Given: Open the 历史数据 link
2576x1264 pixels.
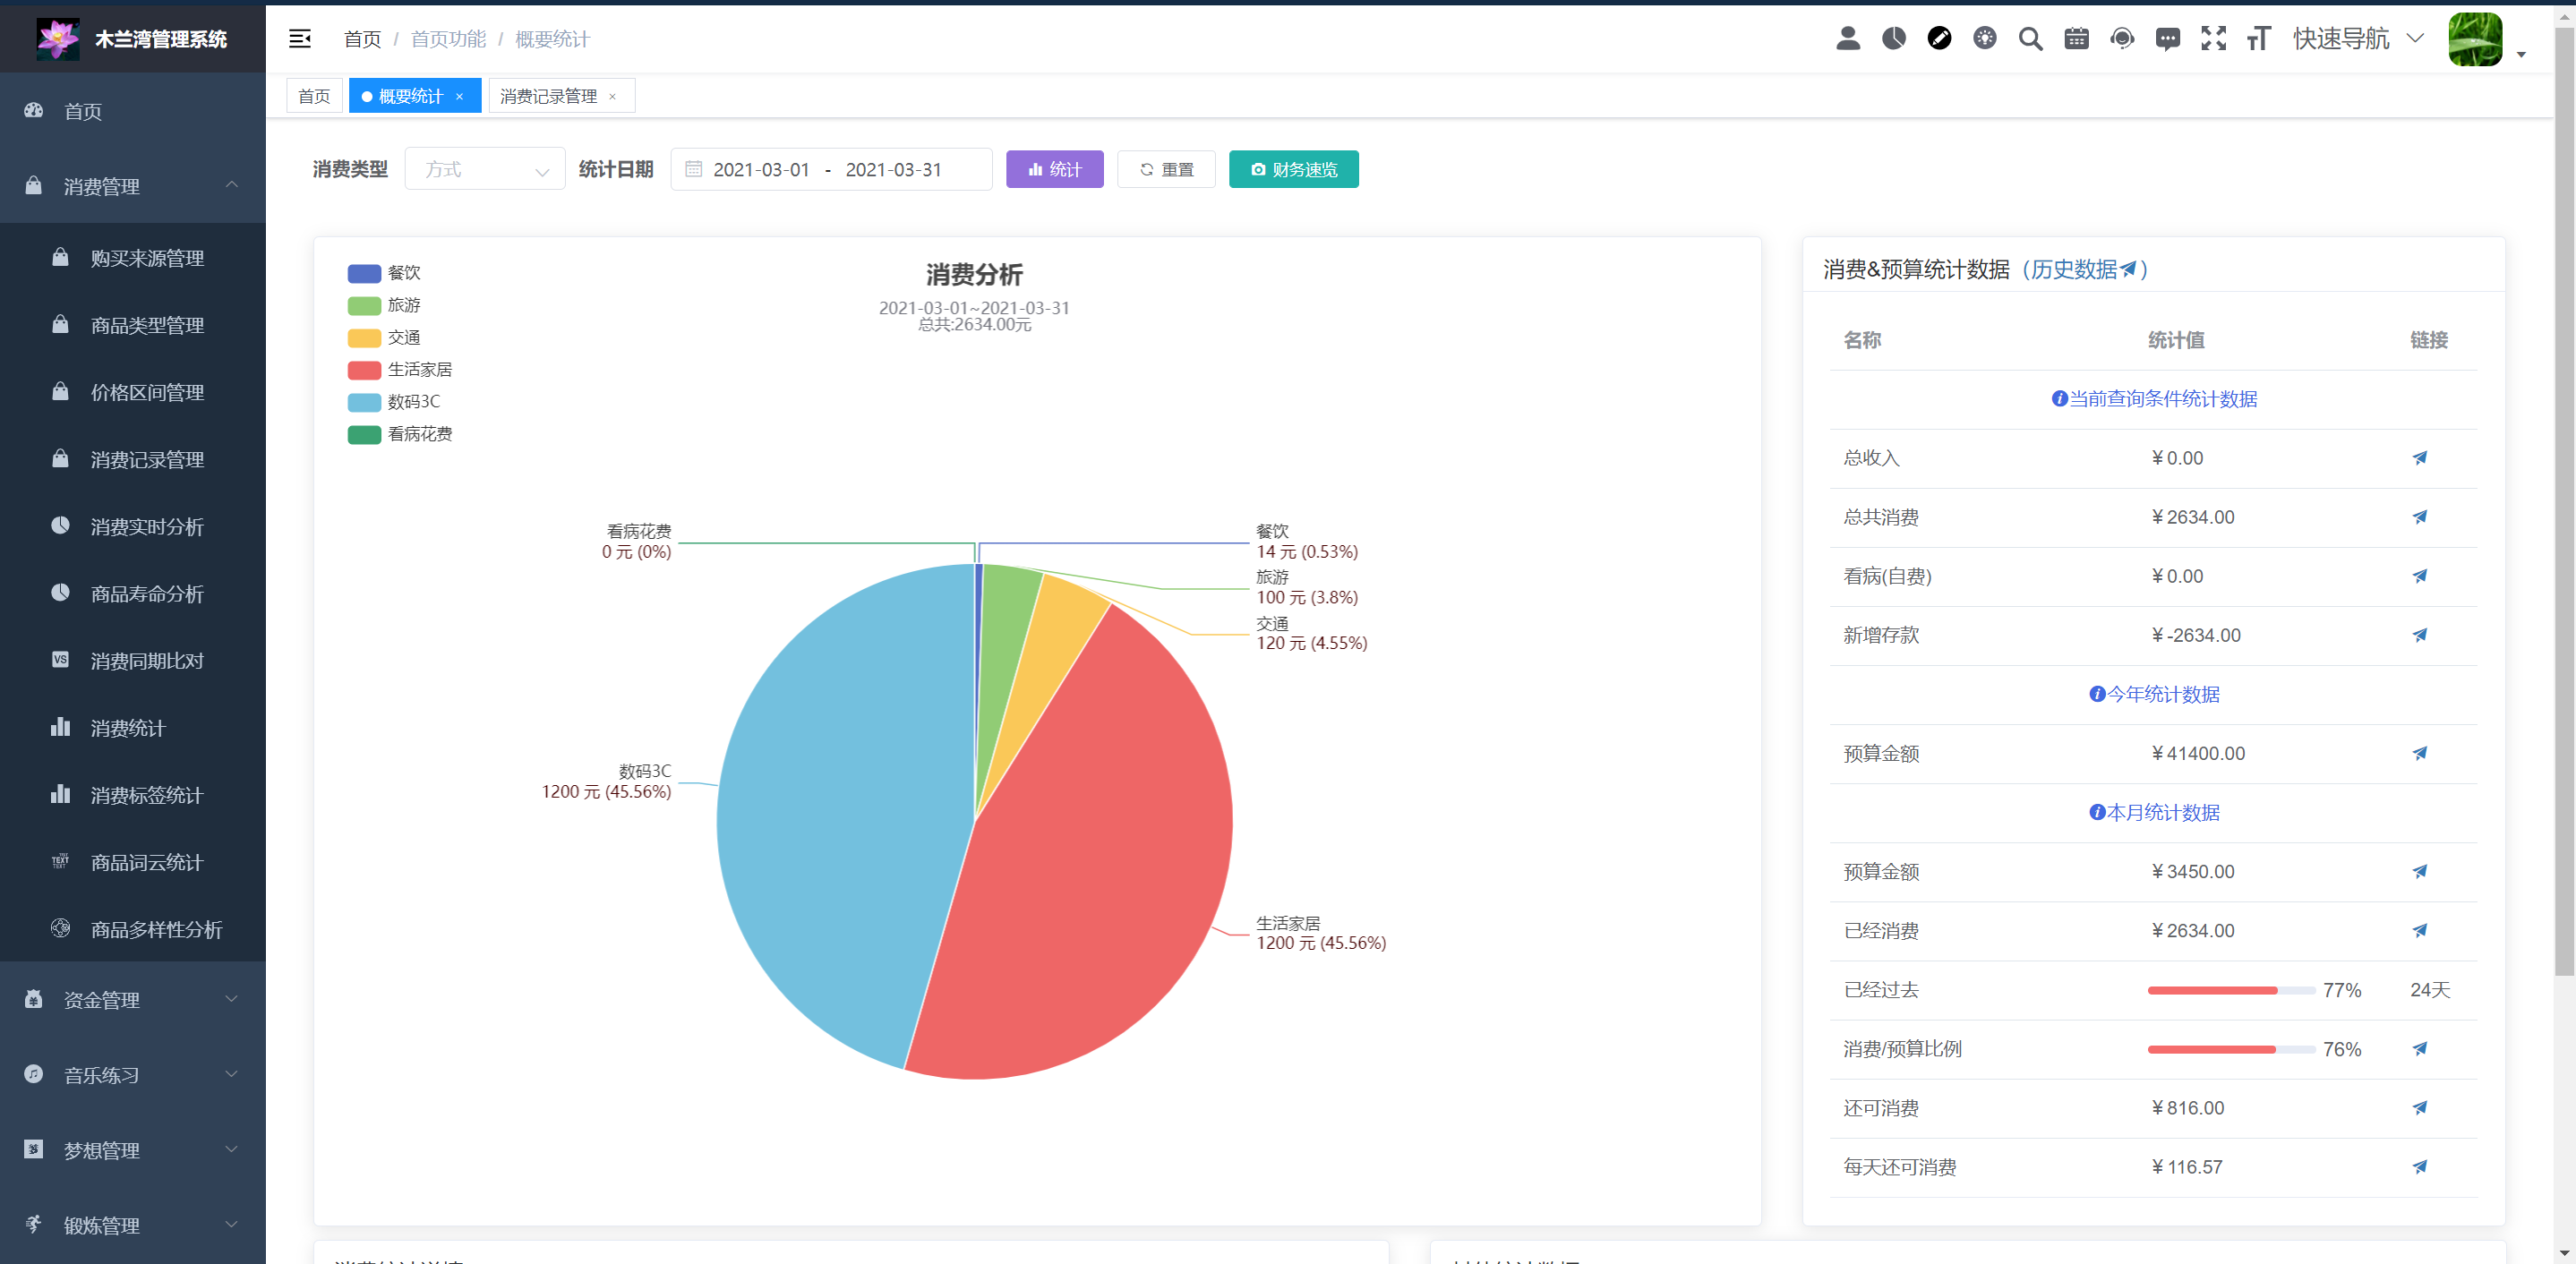Looking at the screenshot, I should point(2083,269).
